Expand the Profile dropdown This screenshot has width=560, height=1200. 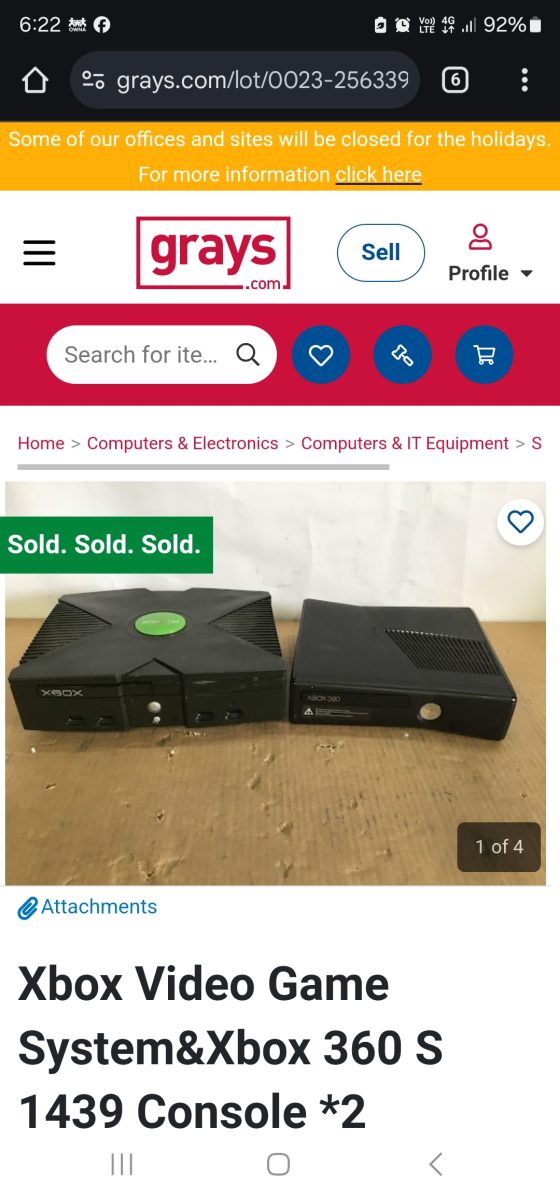(x=490, y=253)
